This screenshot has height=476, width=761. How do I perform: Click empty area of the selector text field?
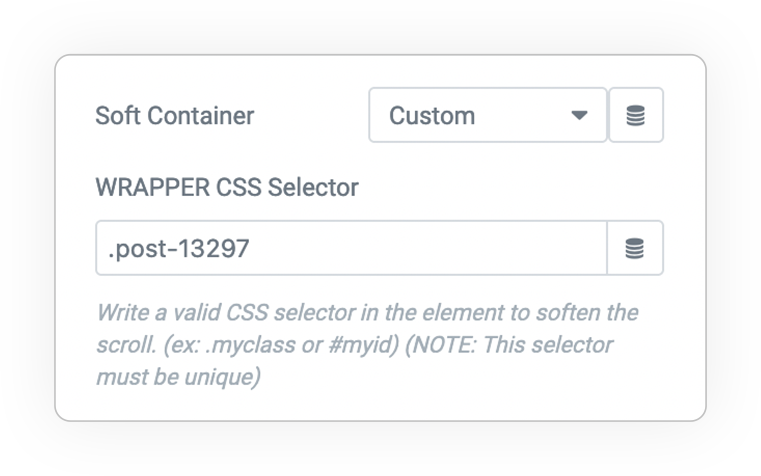click(x=427, y=248)
